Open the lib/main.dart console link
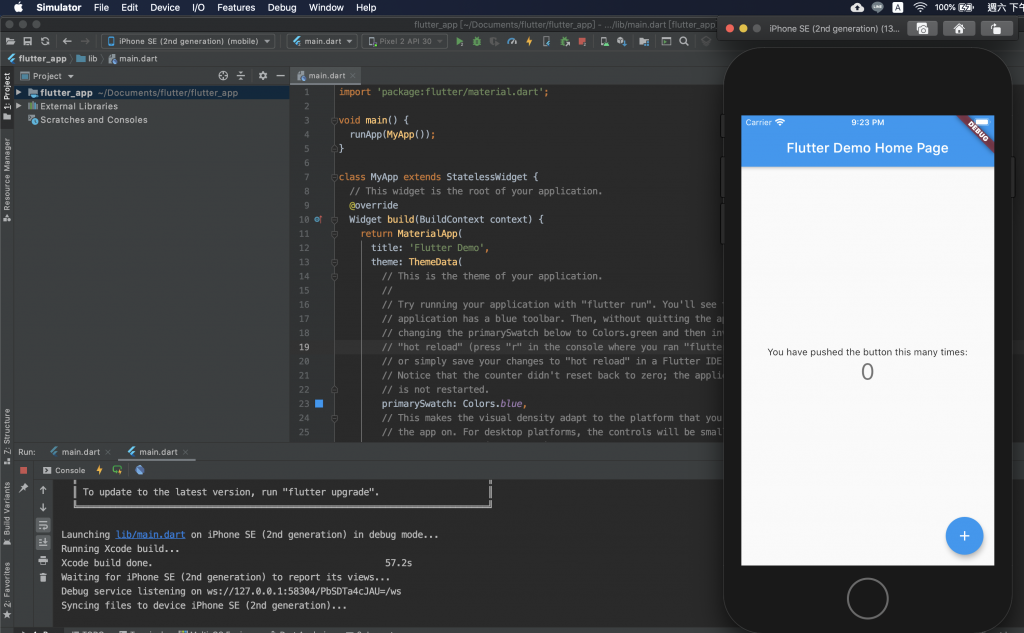This screenshot has width=1024, height=633. [x=150, y=534]
